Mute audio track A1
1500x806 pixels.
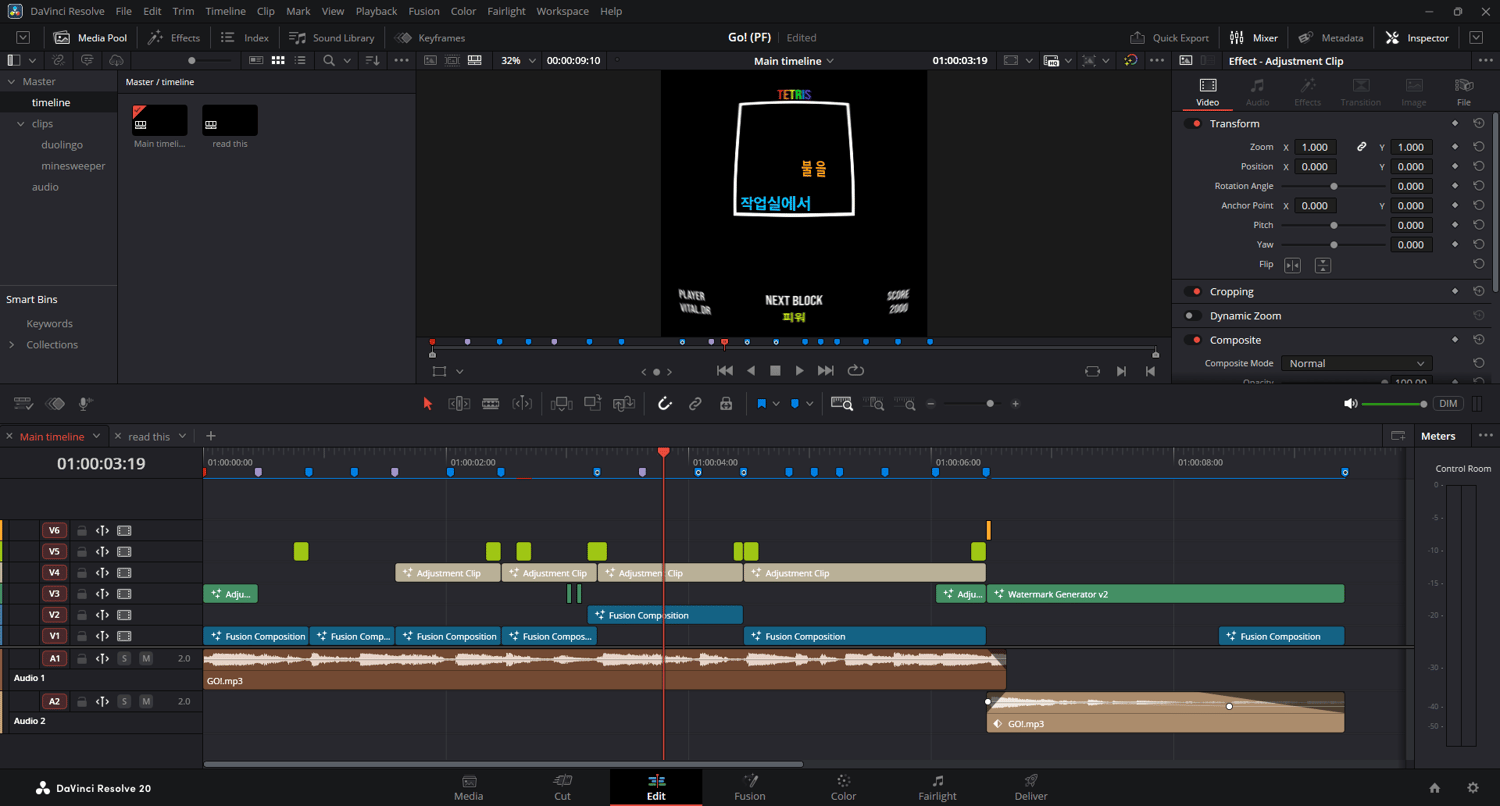pos(146,659)
